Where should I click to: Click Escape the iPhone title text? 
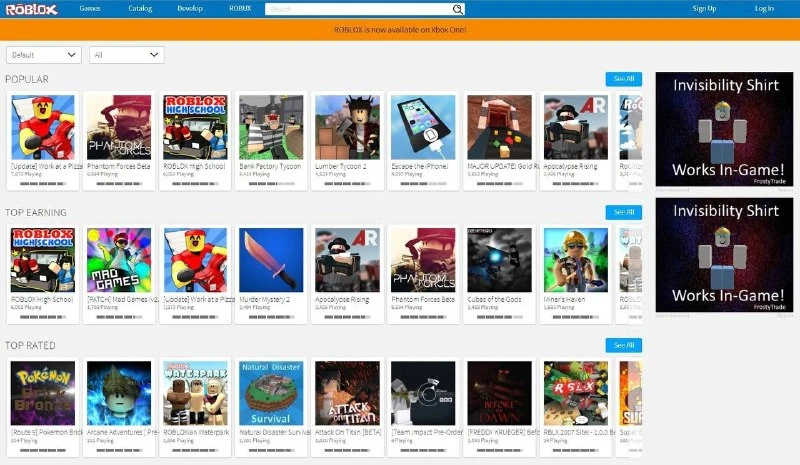(x=419, y=166)
